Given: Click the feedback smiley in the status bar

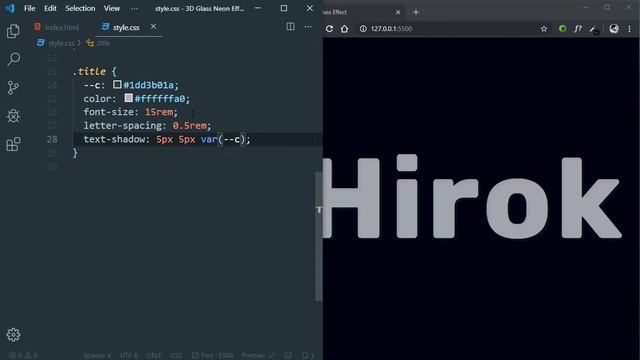Looking at the screenshot, I should pyautogui.click(x=288, y=356).
